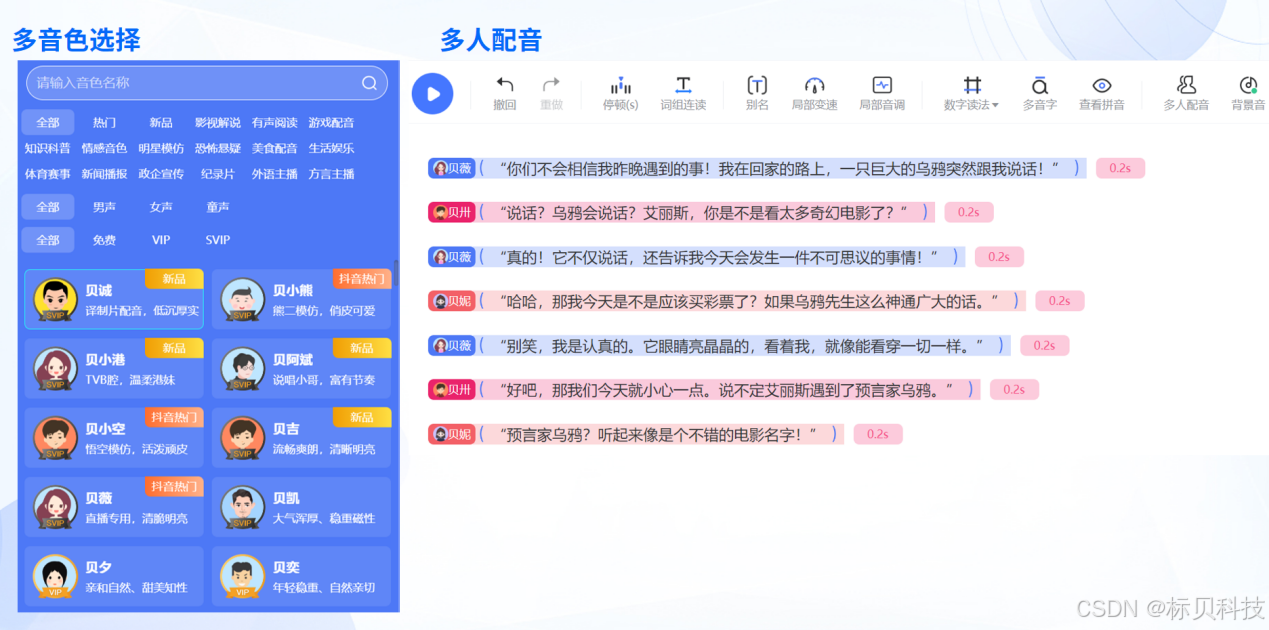Select the 游戏配音 category filter
The width and height of the screenshot is (1269, 630).
click(x=331, y=122)
